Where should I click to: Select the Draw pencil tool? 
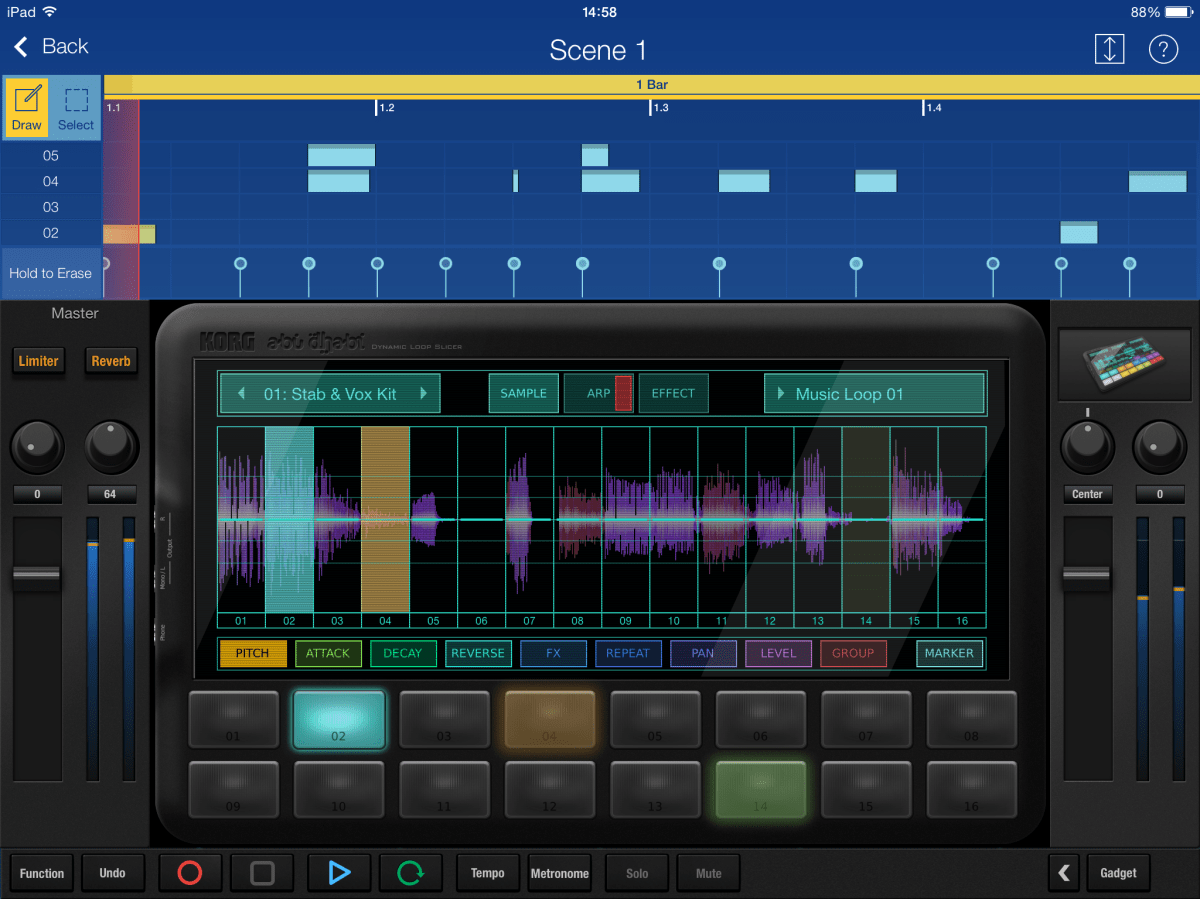(x=27, y=108)
